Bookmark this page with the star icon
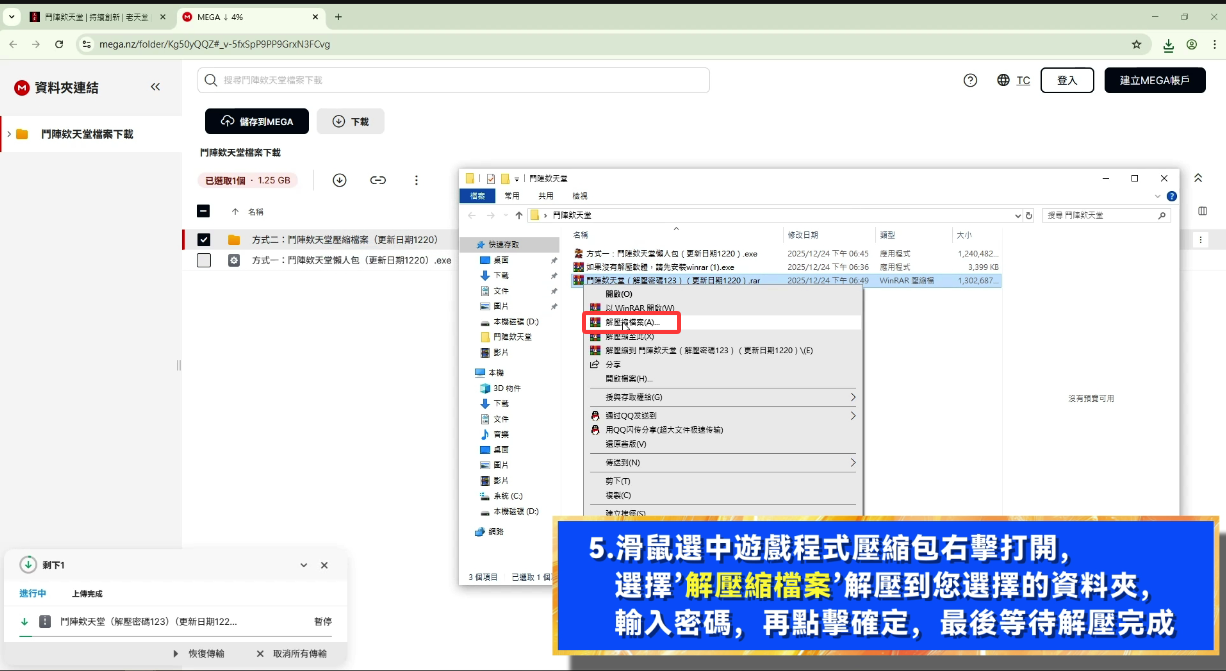Screen dimensions: 1226x671 point(1136,44)
